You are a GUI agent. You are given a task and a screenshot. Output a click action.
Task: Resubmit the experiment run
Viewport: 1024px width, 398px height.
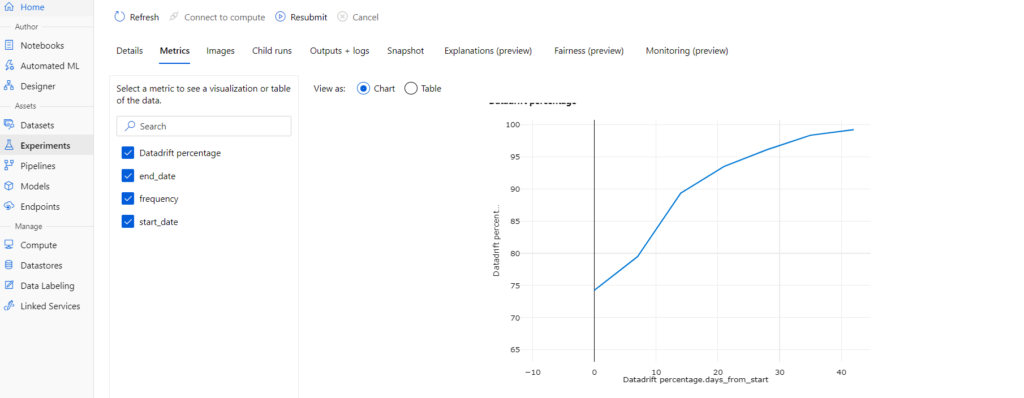click(301, 17)
